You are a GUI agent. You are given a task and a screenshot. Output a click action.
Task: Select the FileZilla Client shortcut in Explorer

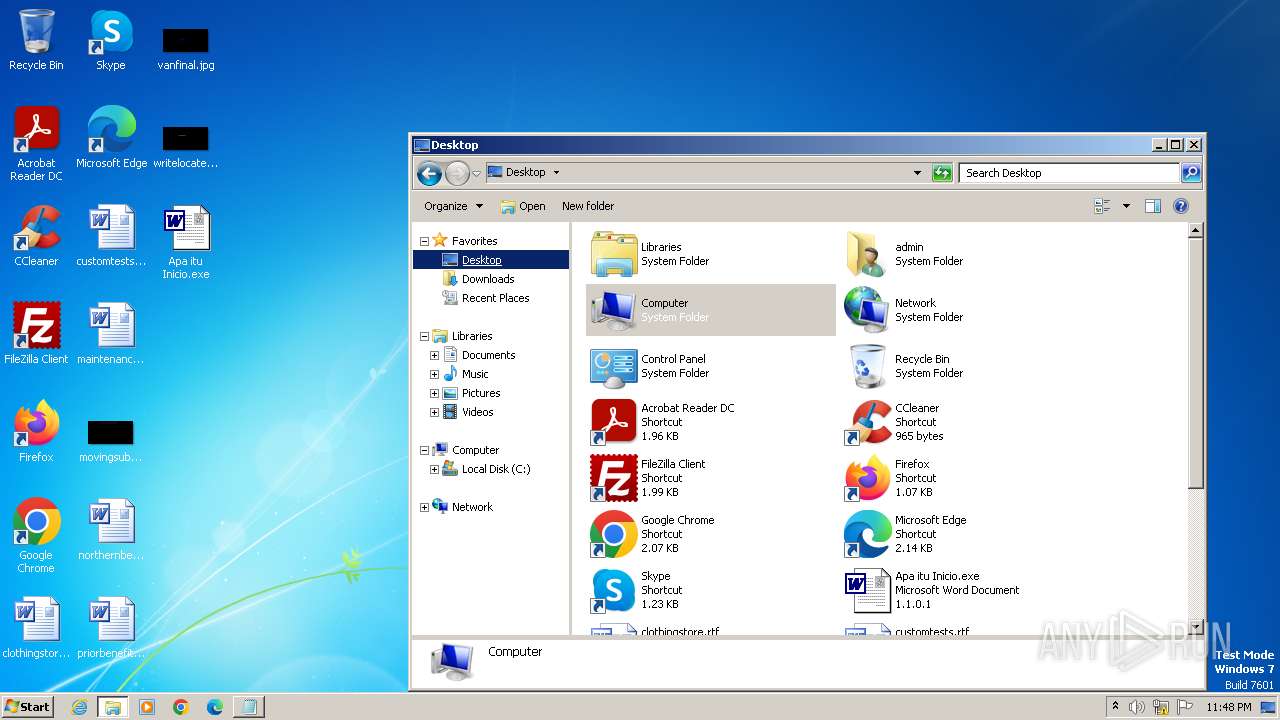tap(614, 478)
